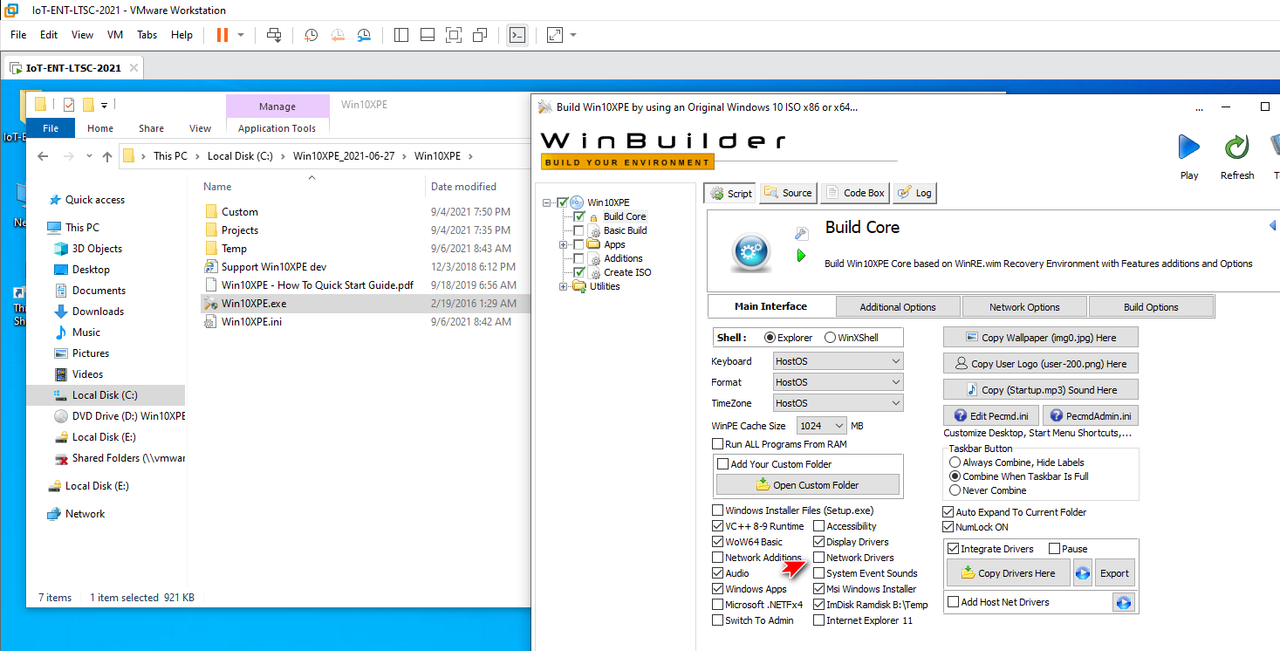Click small green run arrow beside Build Core
Image resolution: width=1280 pixels, height=651 pixels.
click(x=800, y=256)
